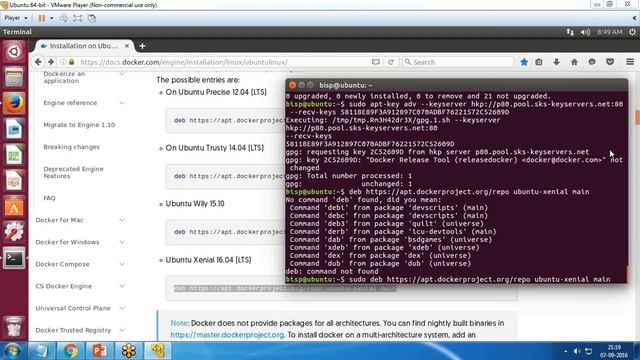Open FAQ sidebar link
Screen dimensions: 640x360
point(49,198)
